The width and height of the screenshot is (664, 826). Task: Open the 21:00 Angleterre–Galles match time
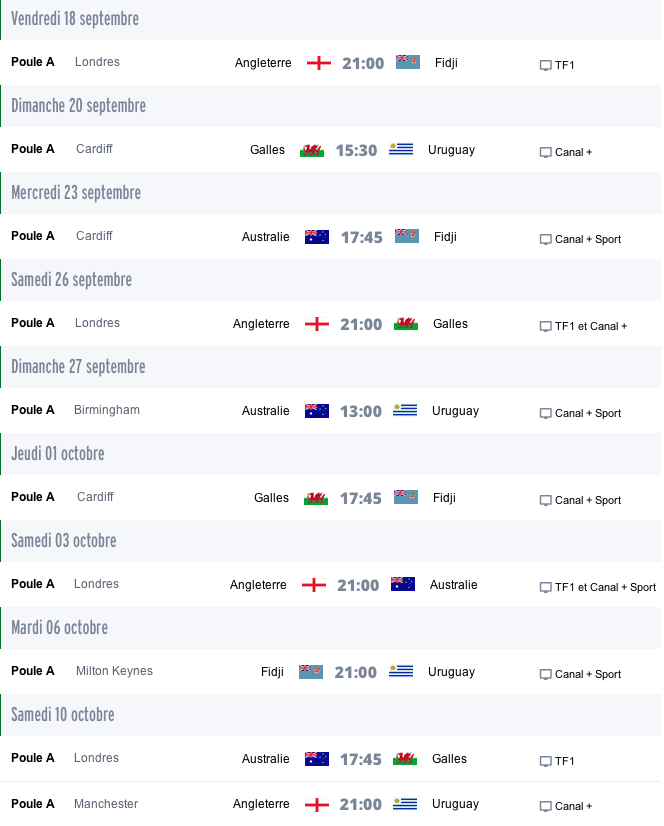[361, 324]
